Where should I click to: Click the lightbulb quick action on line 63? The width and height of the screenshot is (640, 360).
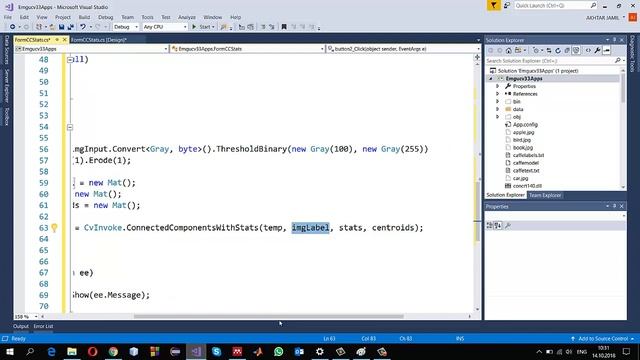pos(54,228)
